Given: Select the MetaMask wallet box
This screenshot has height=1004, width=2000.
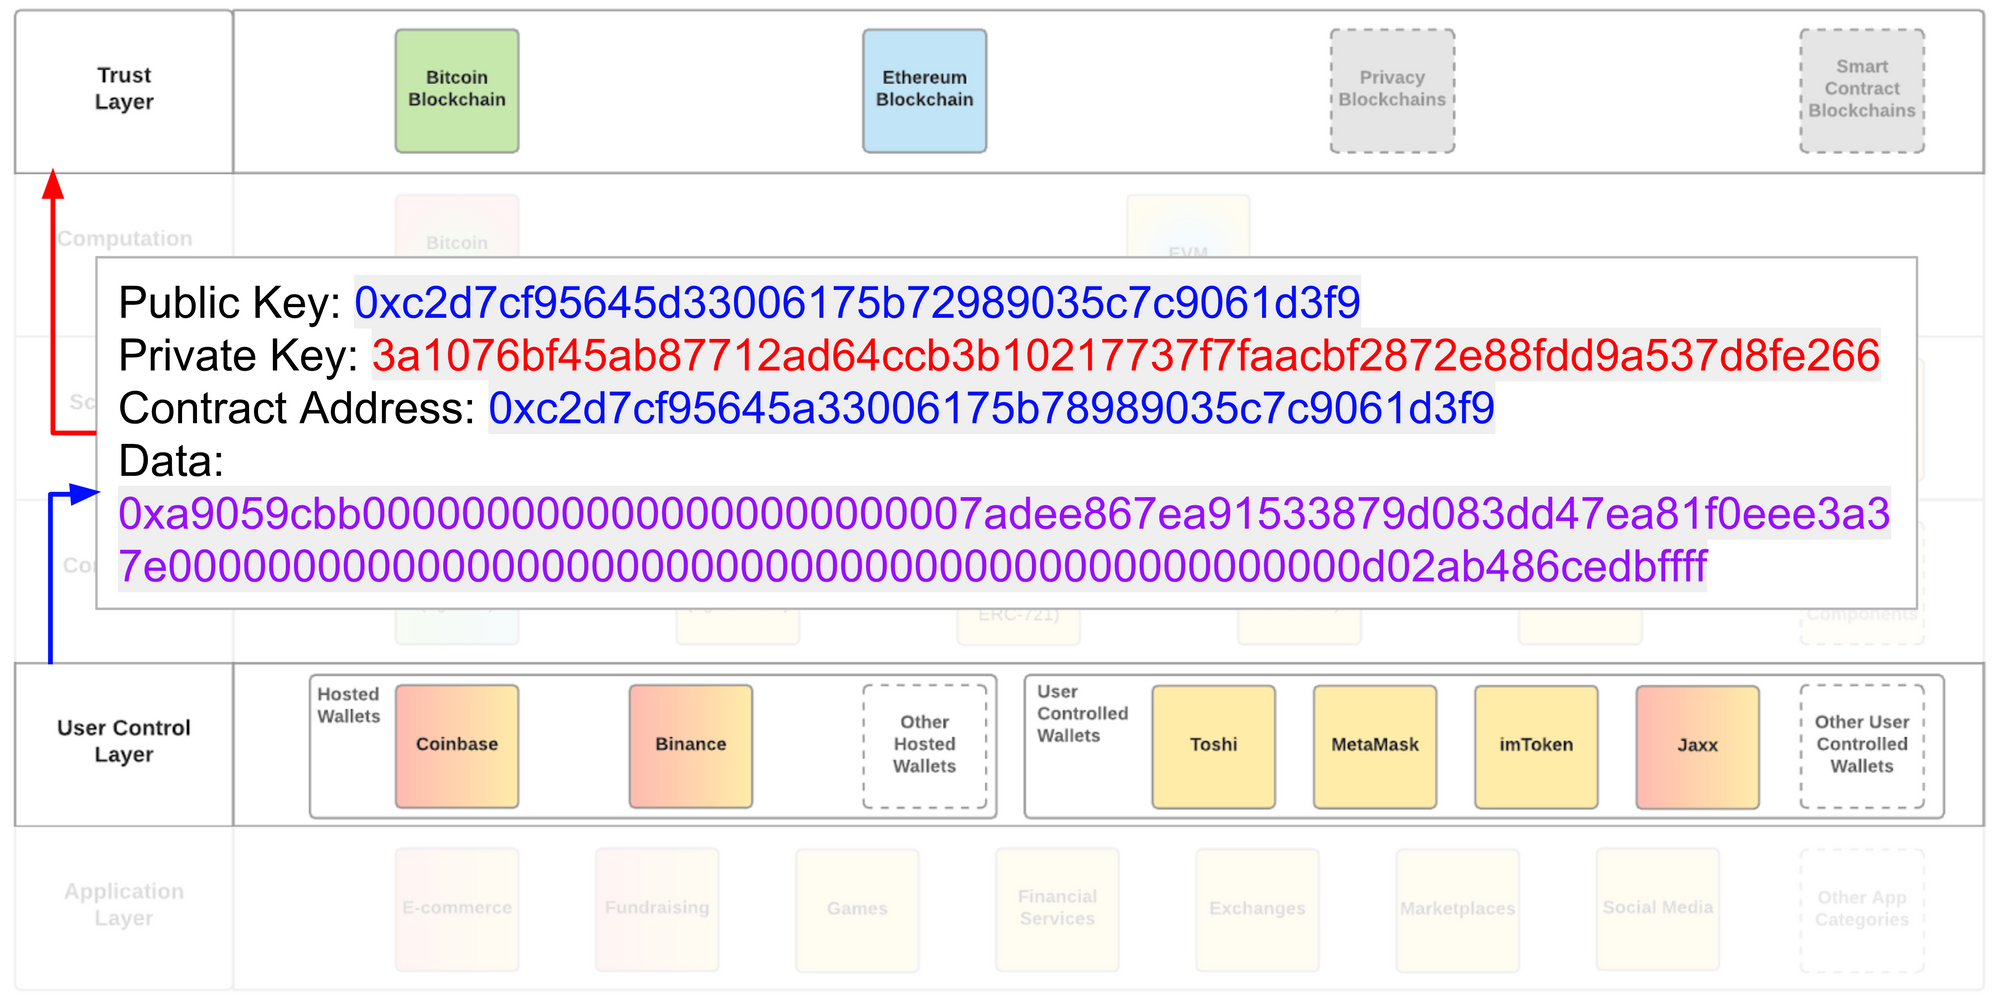Looking at the screenshot, I should [1375, 747].
